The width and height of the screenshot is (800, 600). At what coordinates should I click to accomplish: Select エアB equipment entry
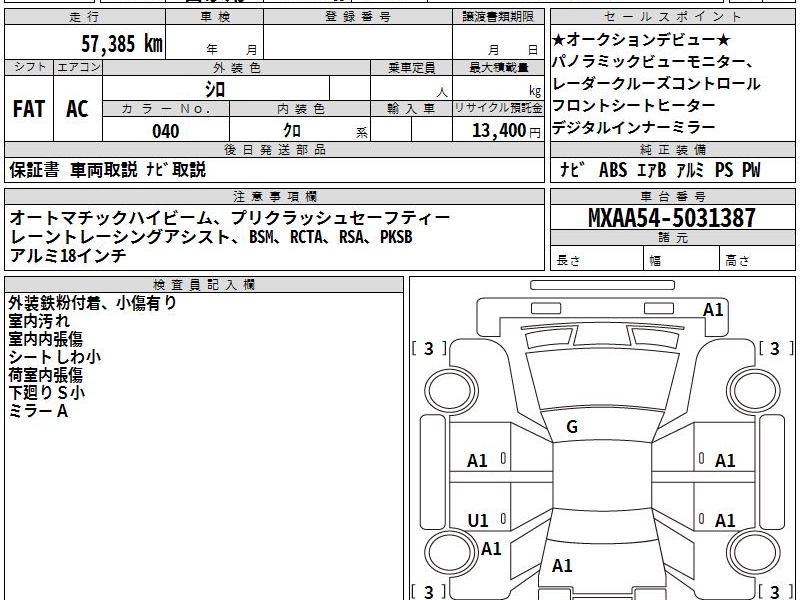point(652,170)
